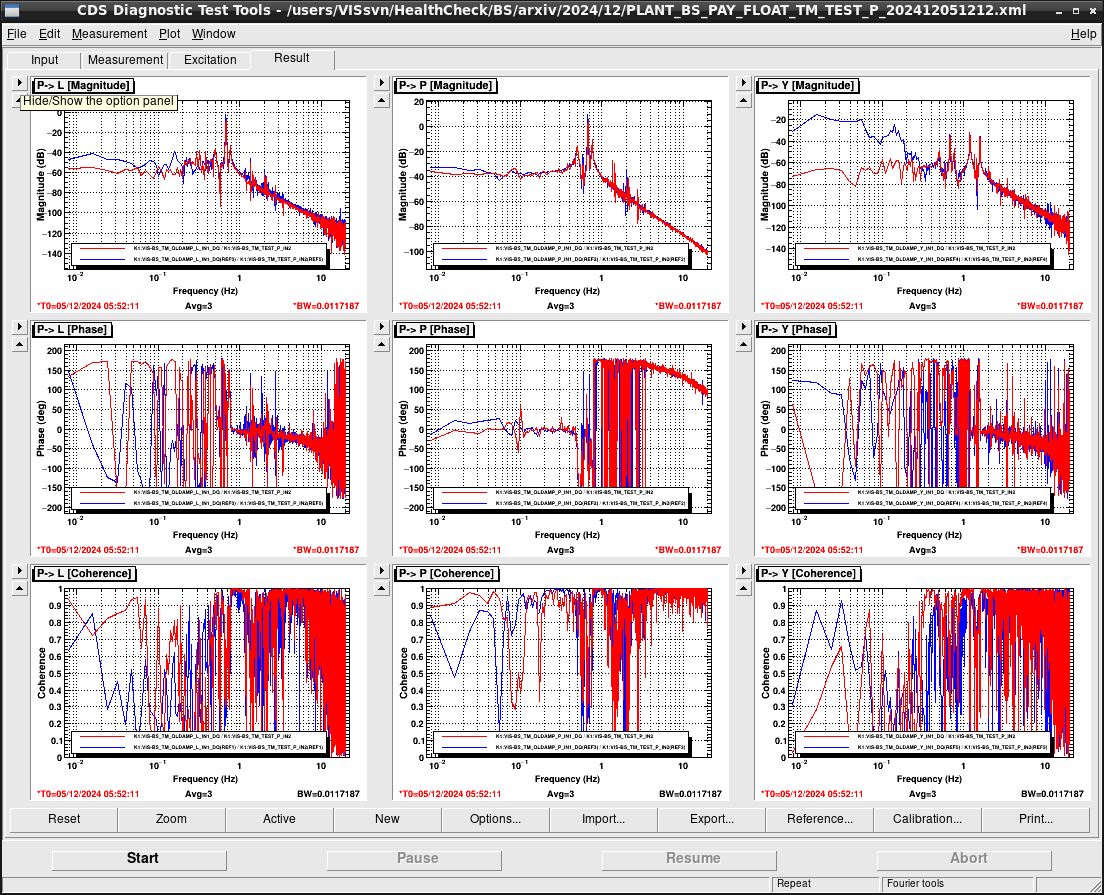This screenshot has height=895, width=1104.
Task: Click right-arrow icon beside P-> Y [Magnitude] plot
Action: 744,82
